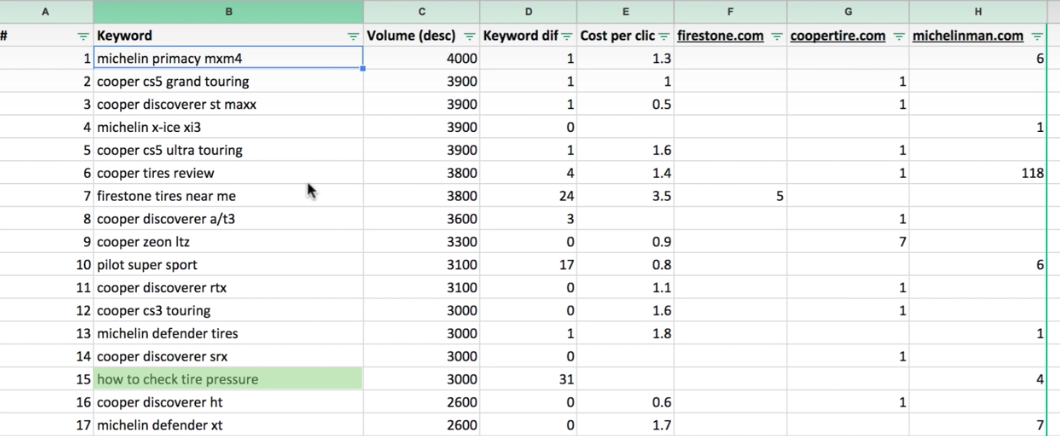Click michelinman.com rank value 118

(x=978, y=173)
